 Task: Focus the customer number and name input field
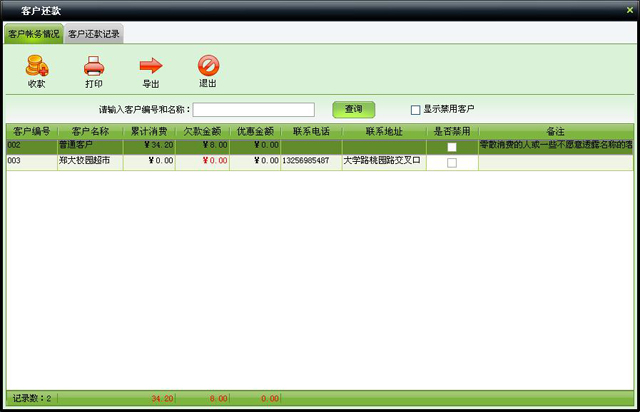pos(254,109)
